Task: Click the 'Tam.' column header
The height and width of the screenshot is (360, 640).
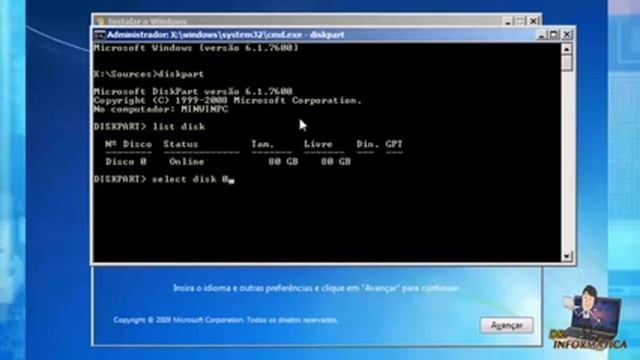Action: (x=262, y=144)
